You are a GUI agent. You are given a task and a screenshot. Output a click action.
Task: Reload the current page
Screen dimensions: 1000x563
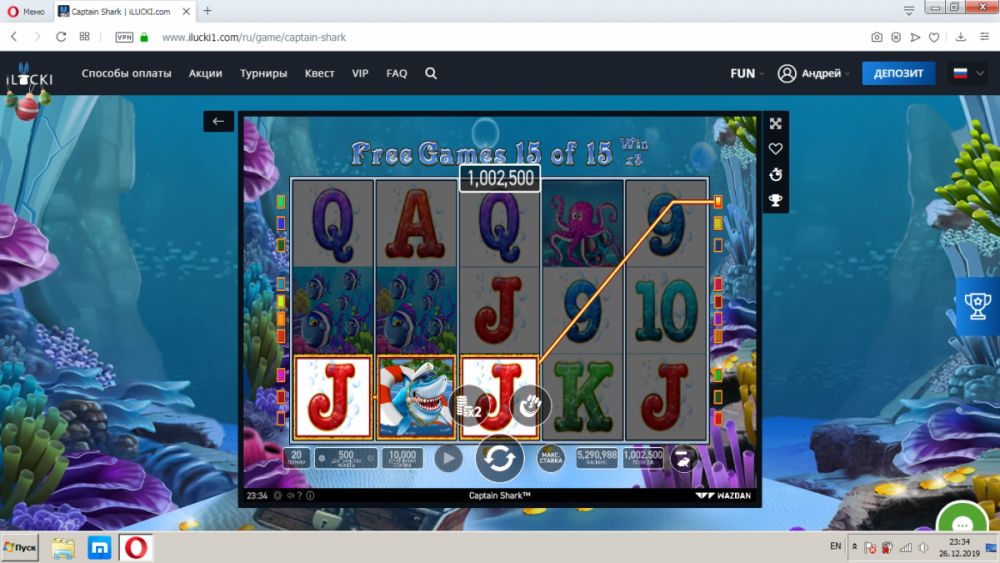pyautogui.click(x=61, y=37)
